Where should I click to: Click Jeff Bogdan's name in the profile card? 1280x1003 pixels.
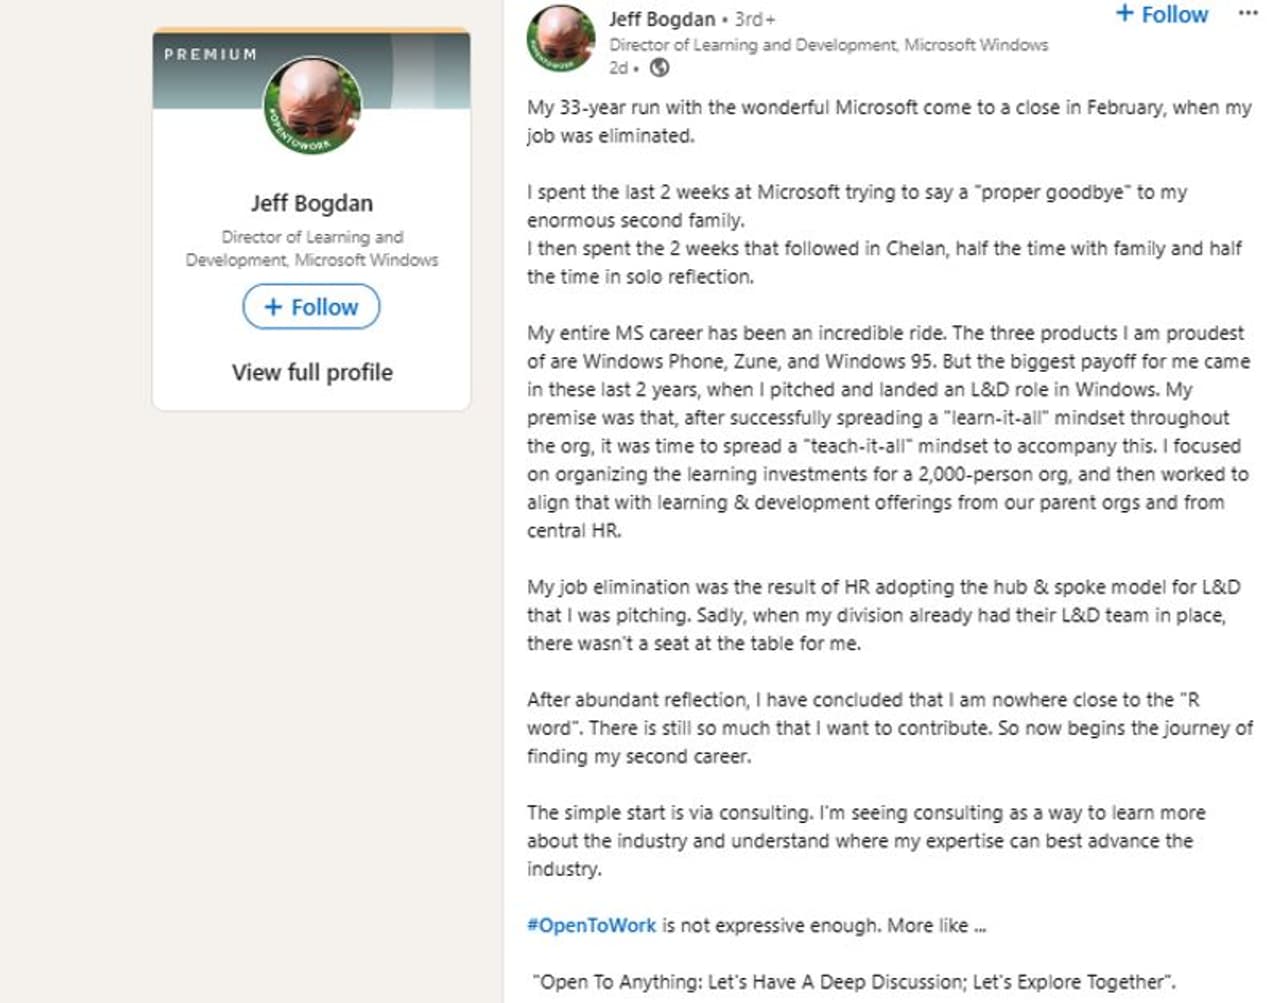(312, 203)
